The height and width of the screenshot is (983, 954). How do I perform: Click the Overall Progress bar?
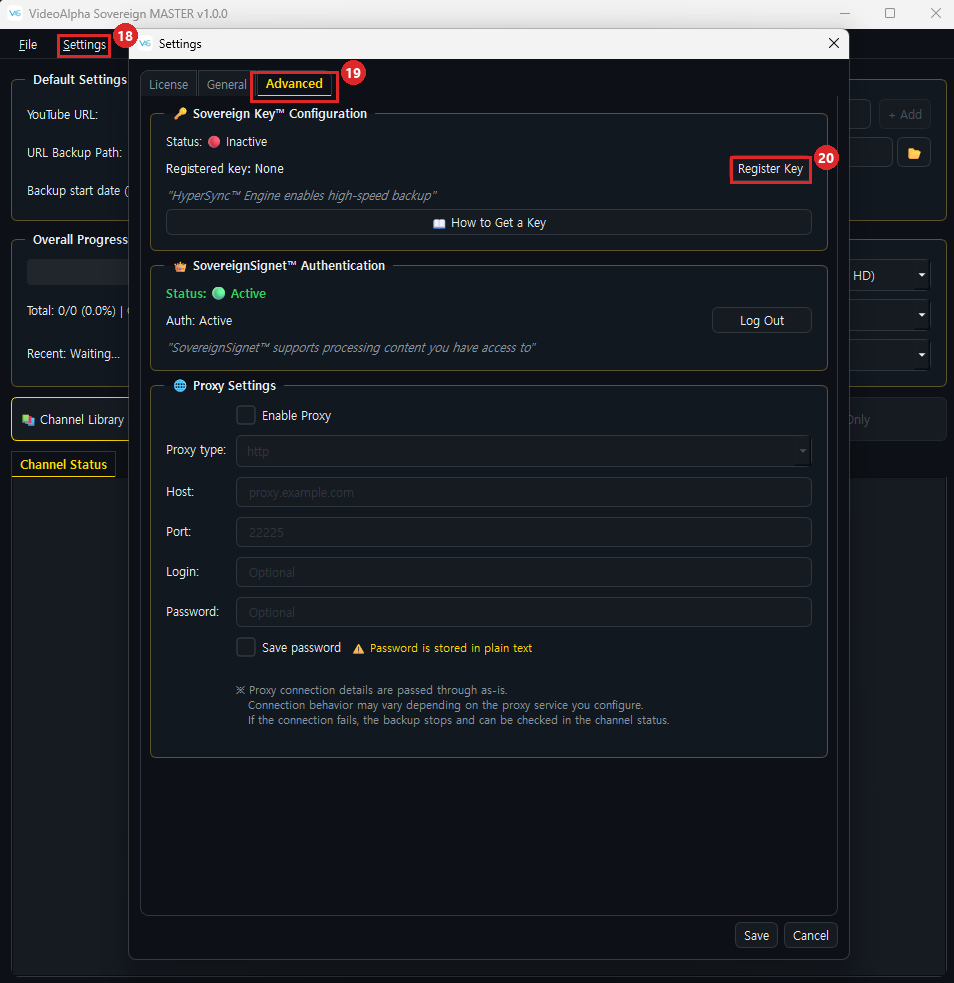pyautogui.click(x=78, y=273)
